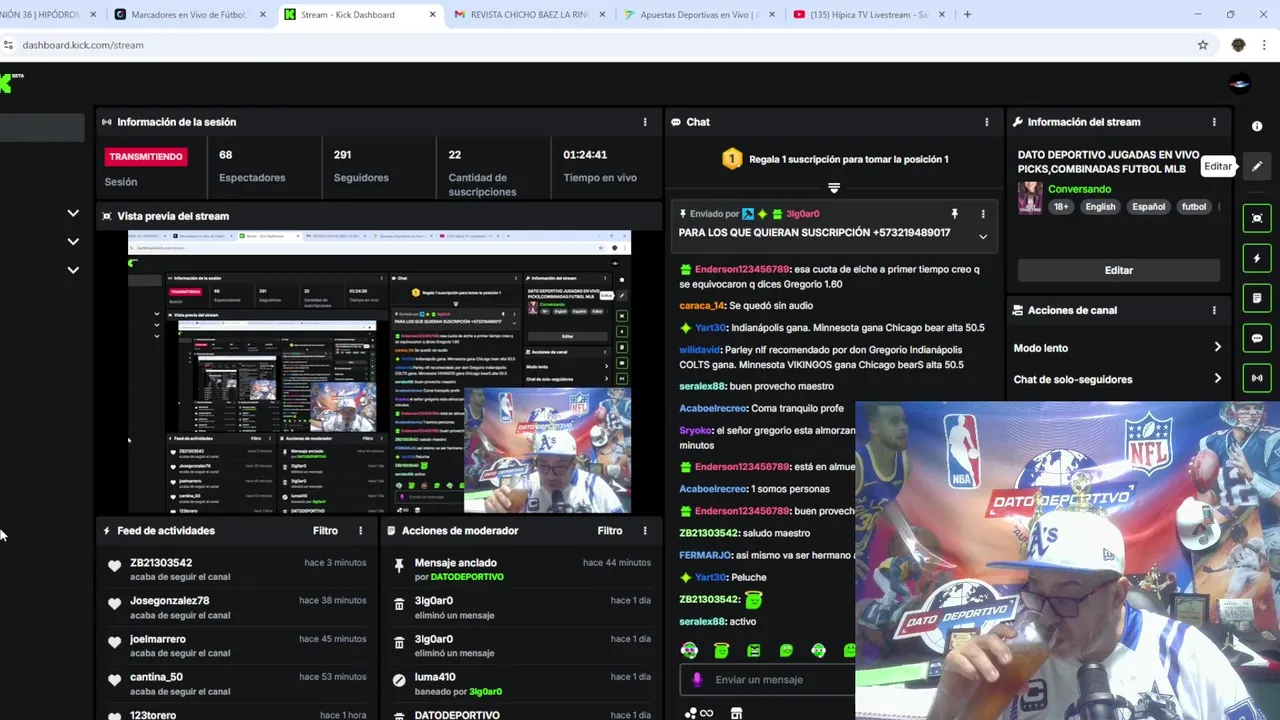Click the category thumbnail image in stream info
The image size is (1280, 720).
pyautogui.click(x=1030, y=198)
